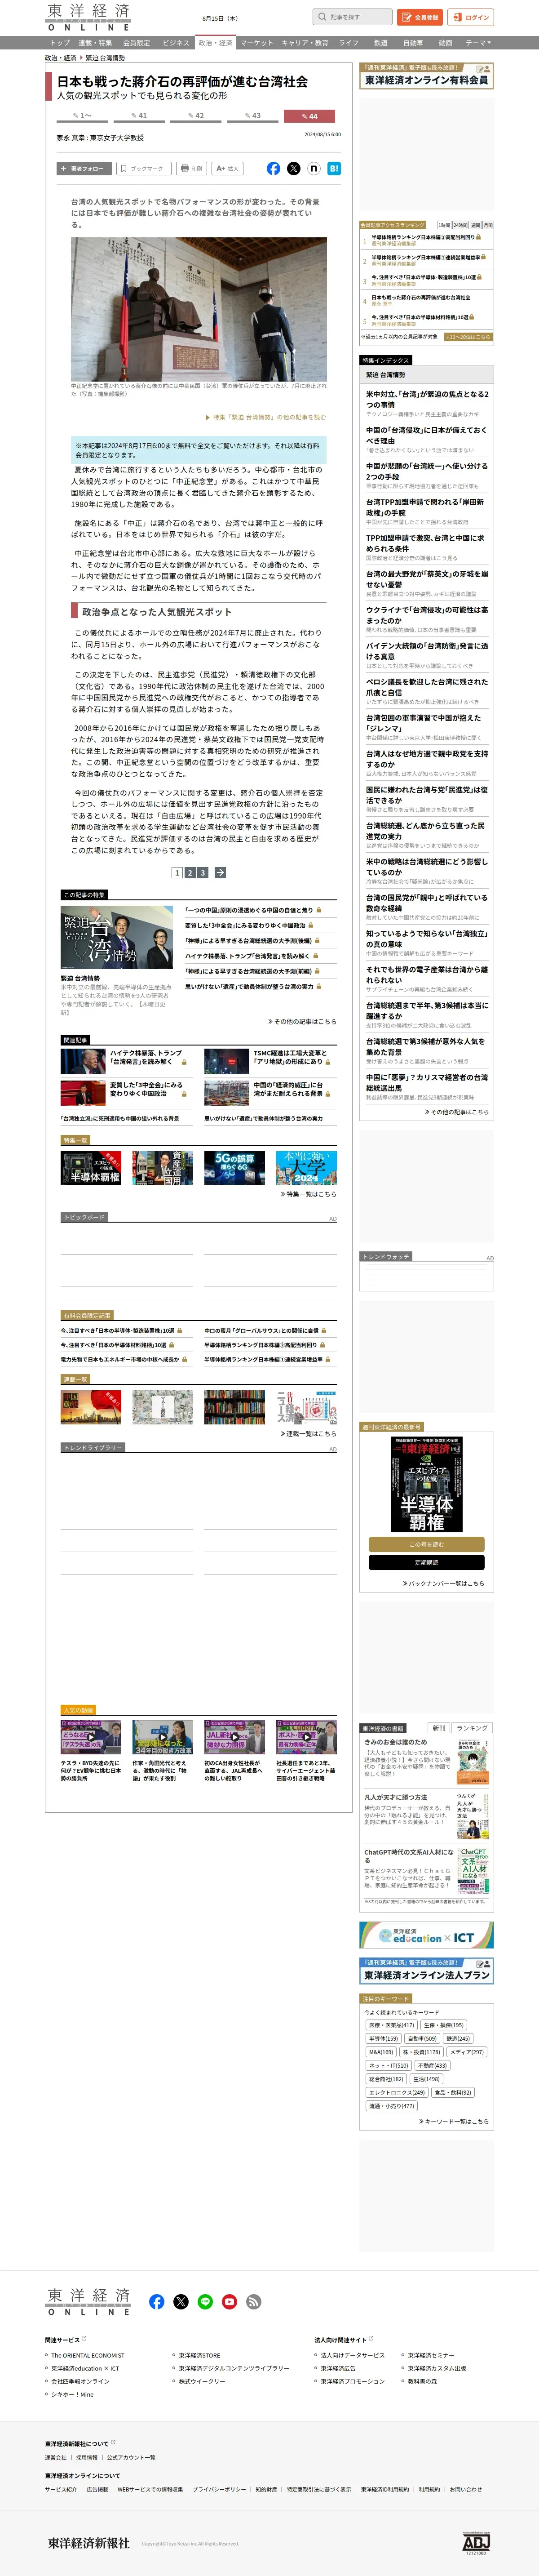539x2576 pixels.
Task: Click the next-page arrow in pagination
Action: pyautogui.click(x=220, y=873)
